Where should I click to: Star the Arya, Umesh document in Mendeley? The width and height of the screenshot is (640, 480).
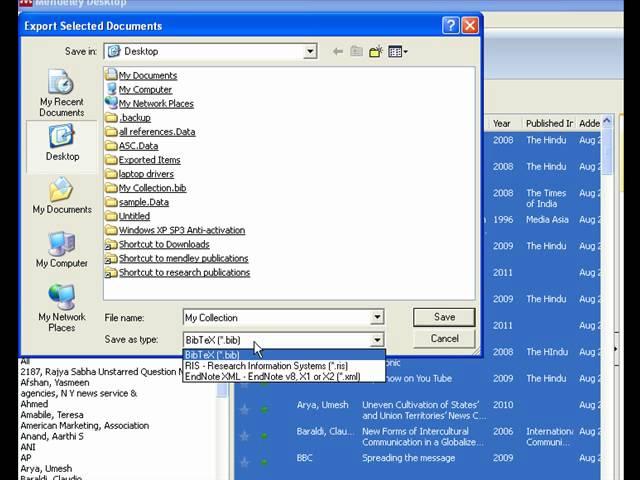pyautogui.click(x=244, y=409)
